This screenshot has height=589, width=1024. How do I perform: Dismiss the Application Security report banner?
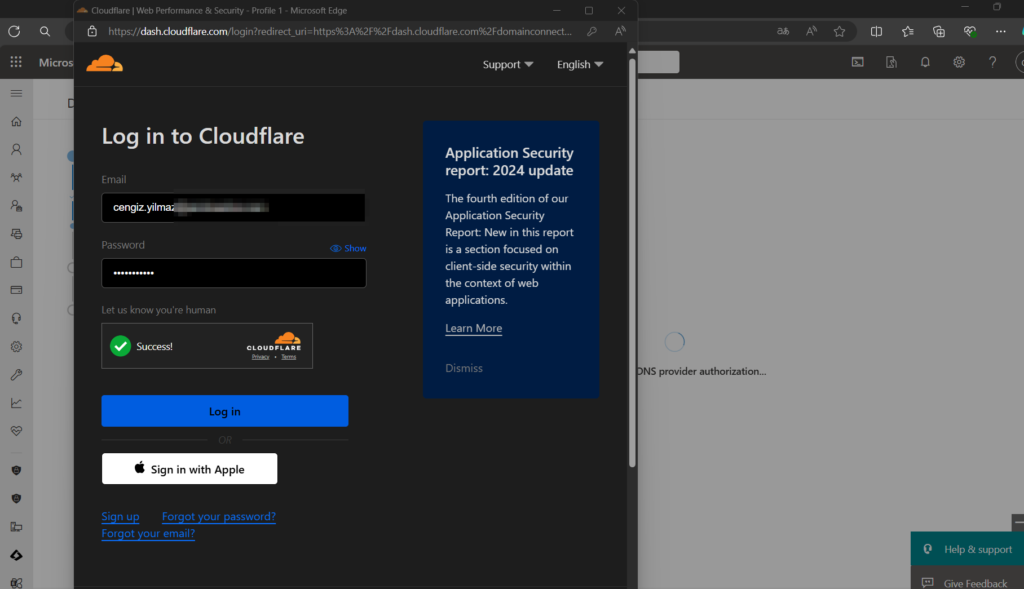[x=464, y=368]
